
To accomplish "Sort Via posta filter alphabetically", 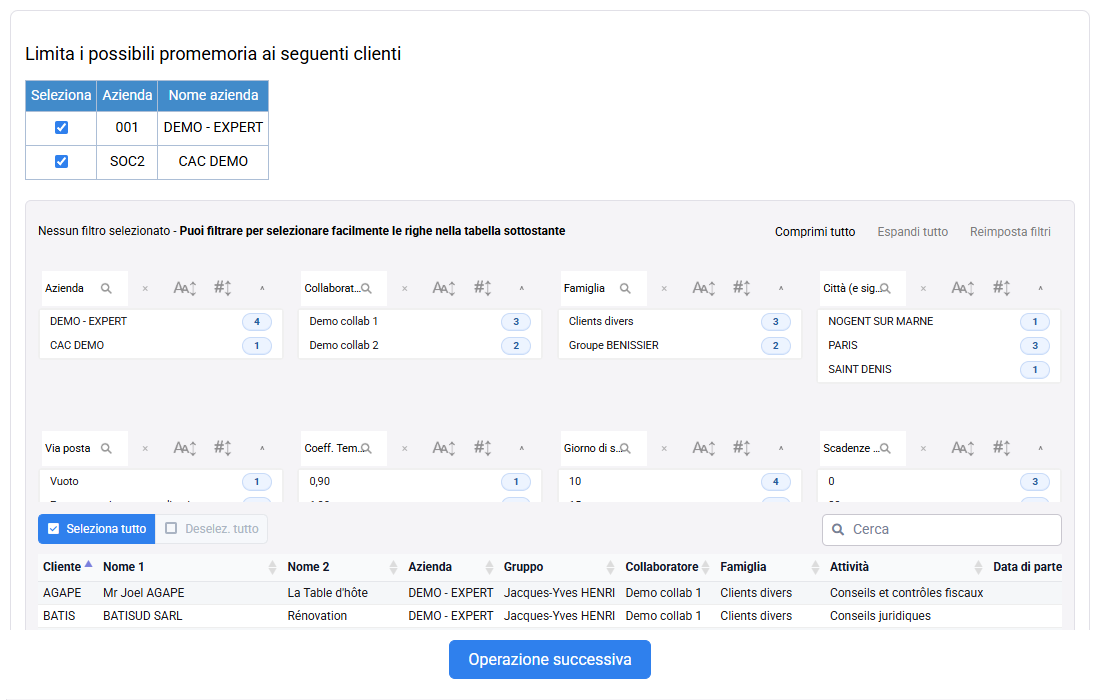I will (185, 448).
